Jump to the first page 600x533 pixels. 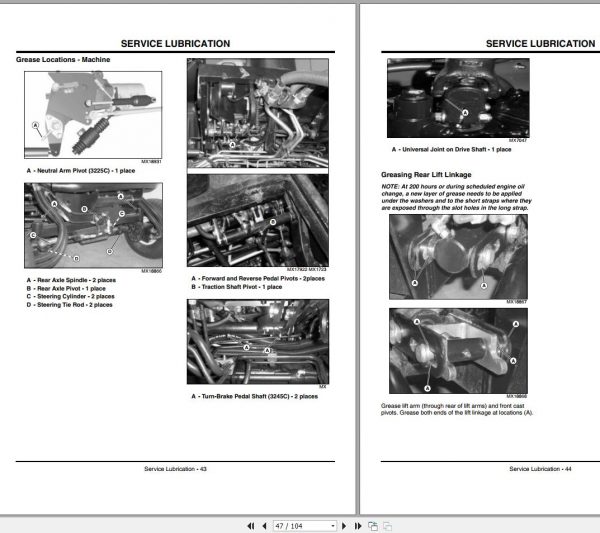pos(251,526)
